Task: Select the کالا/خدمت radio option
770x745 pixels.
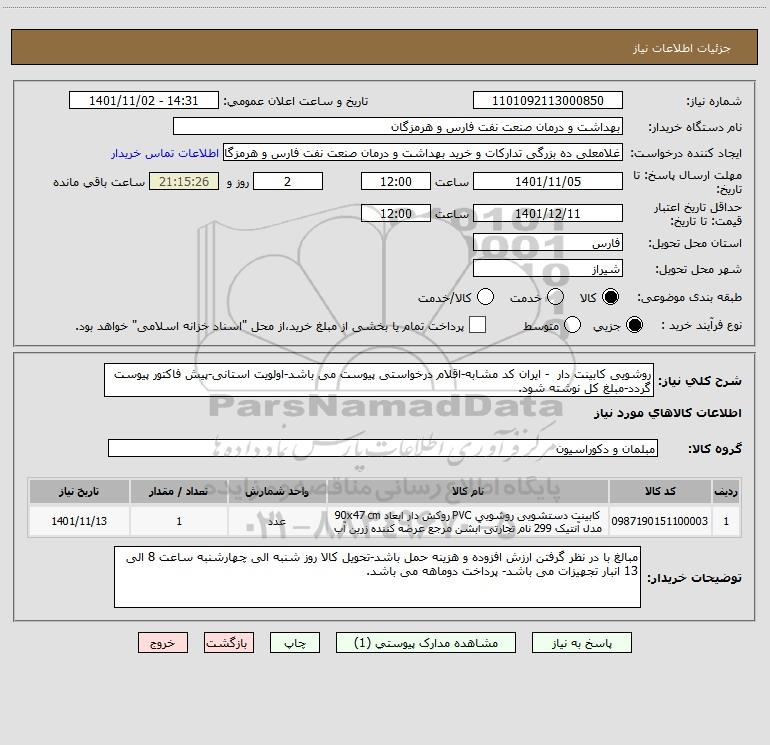Action: coord(485,297)
